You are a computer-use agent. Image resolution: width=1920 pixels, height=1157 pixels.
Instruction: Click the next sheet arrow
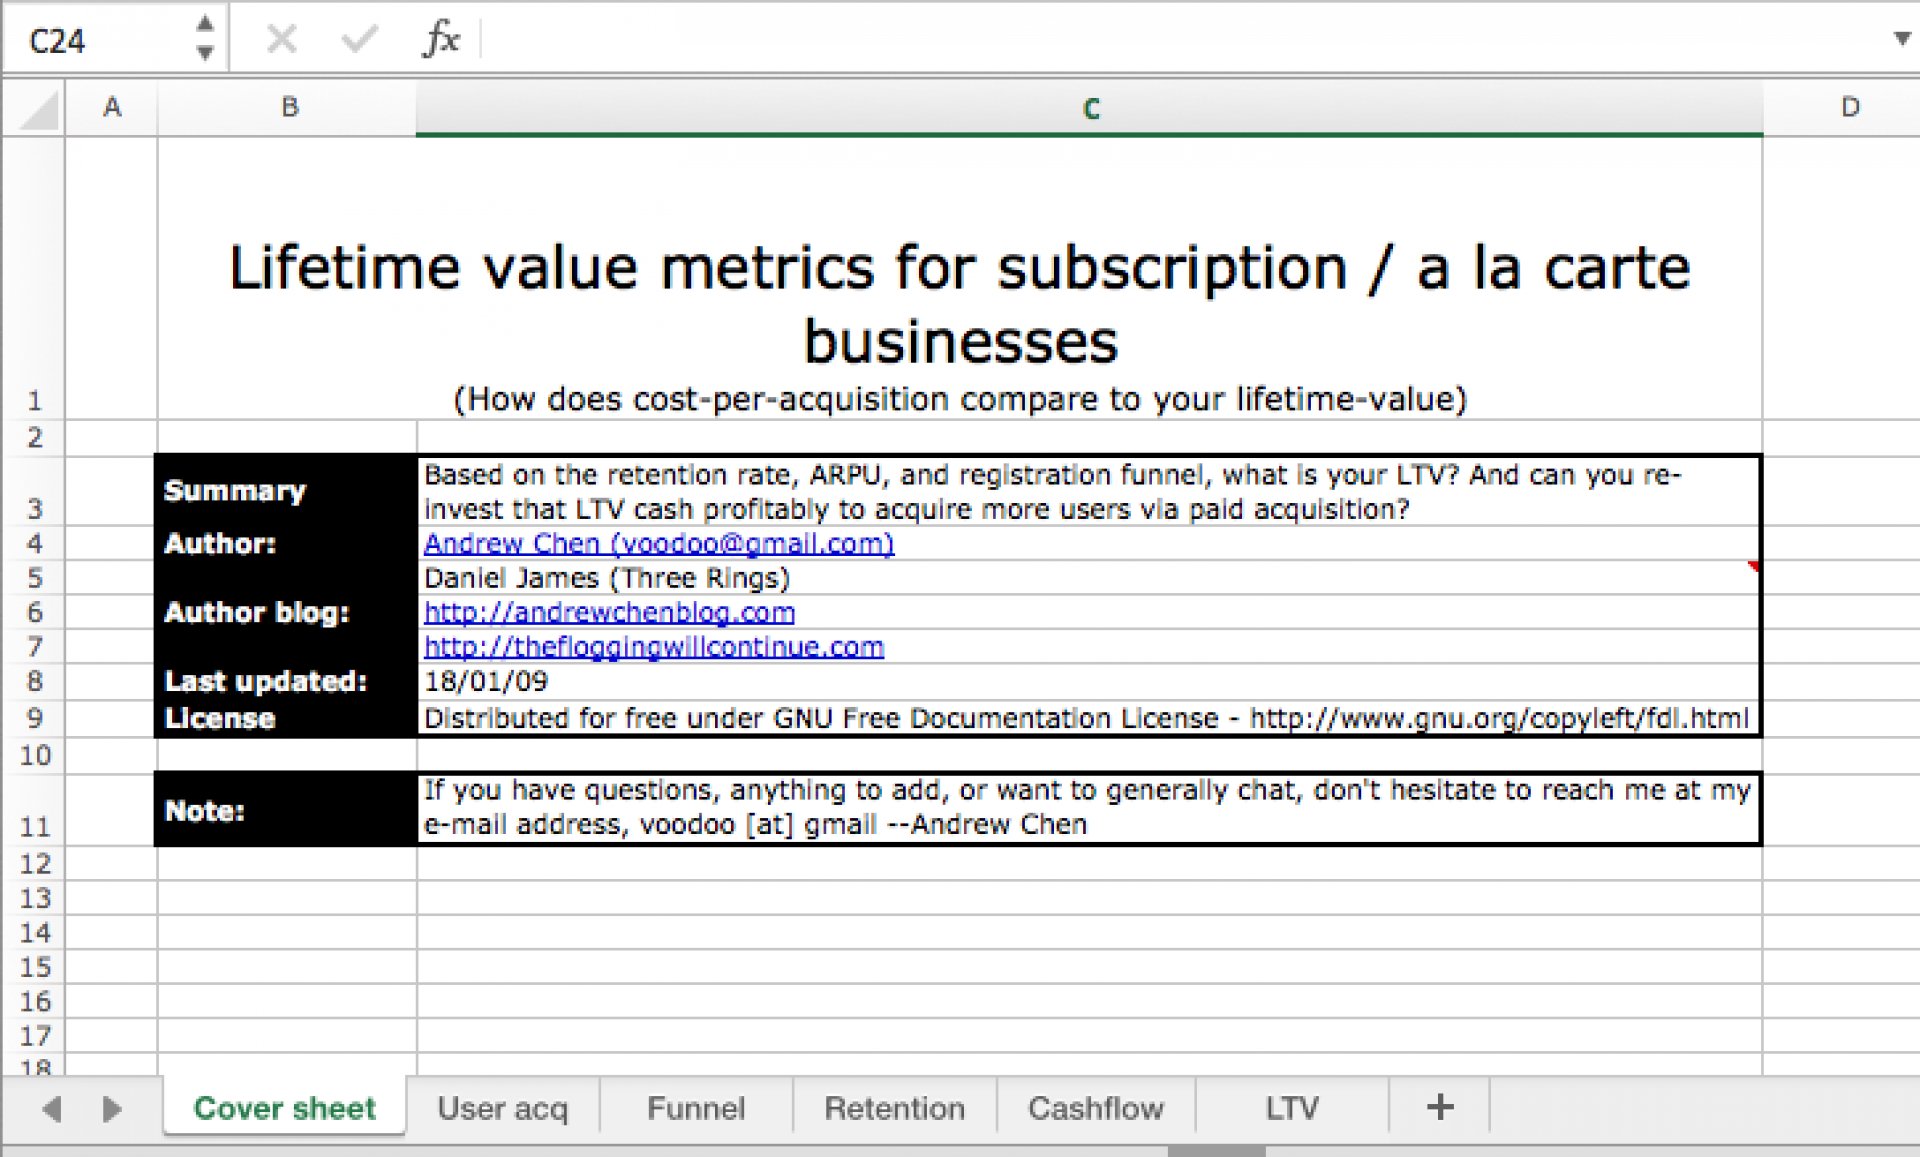click(x=112, y=1108)
